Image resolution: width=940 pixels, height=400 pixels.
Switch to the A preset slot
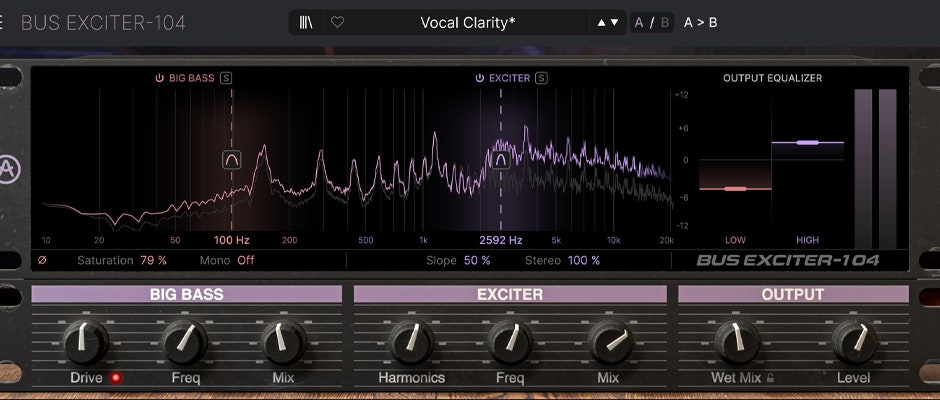[640, 22]
